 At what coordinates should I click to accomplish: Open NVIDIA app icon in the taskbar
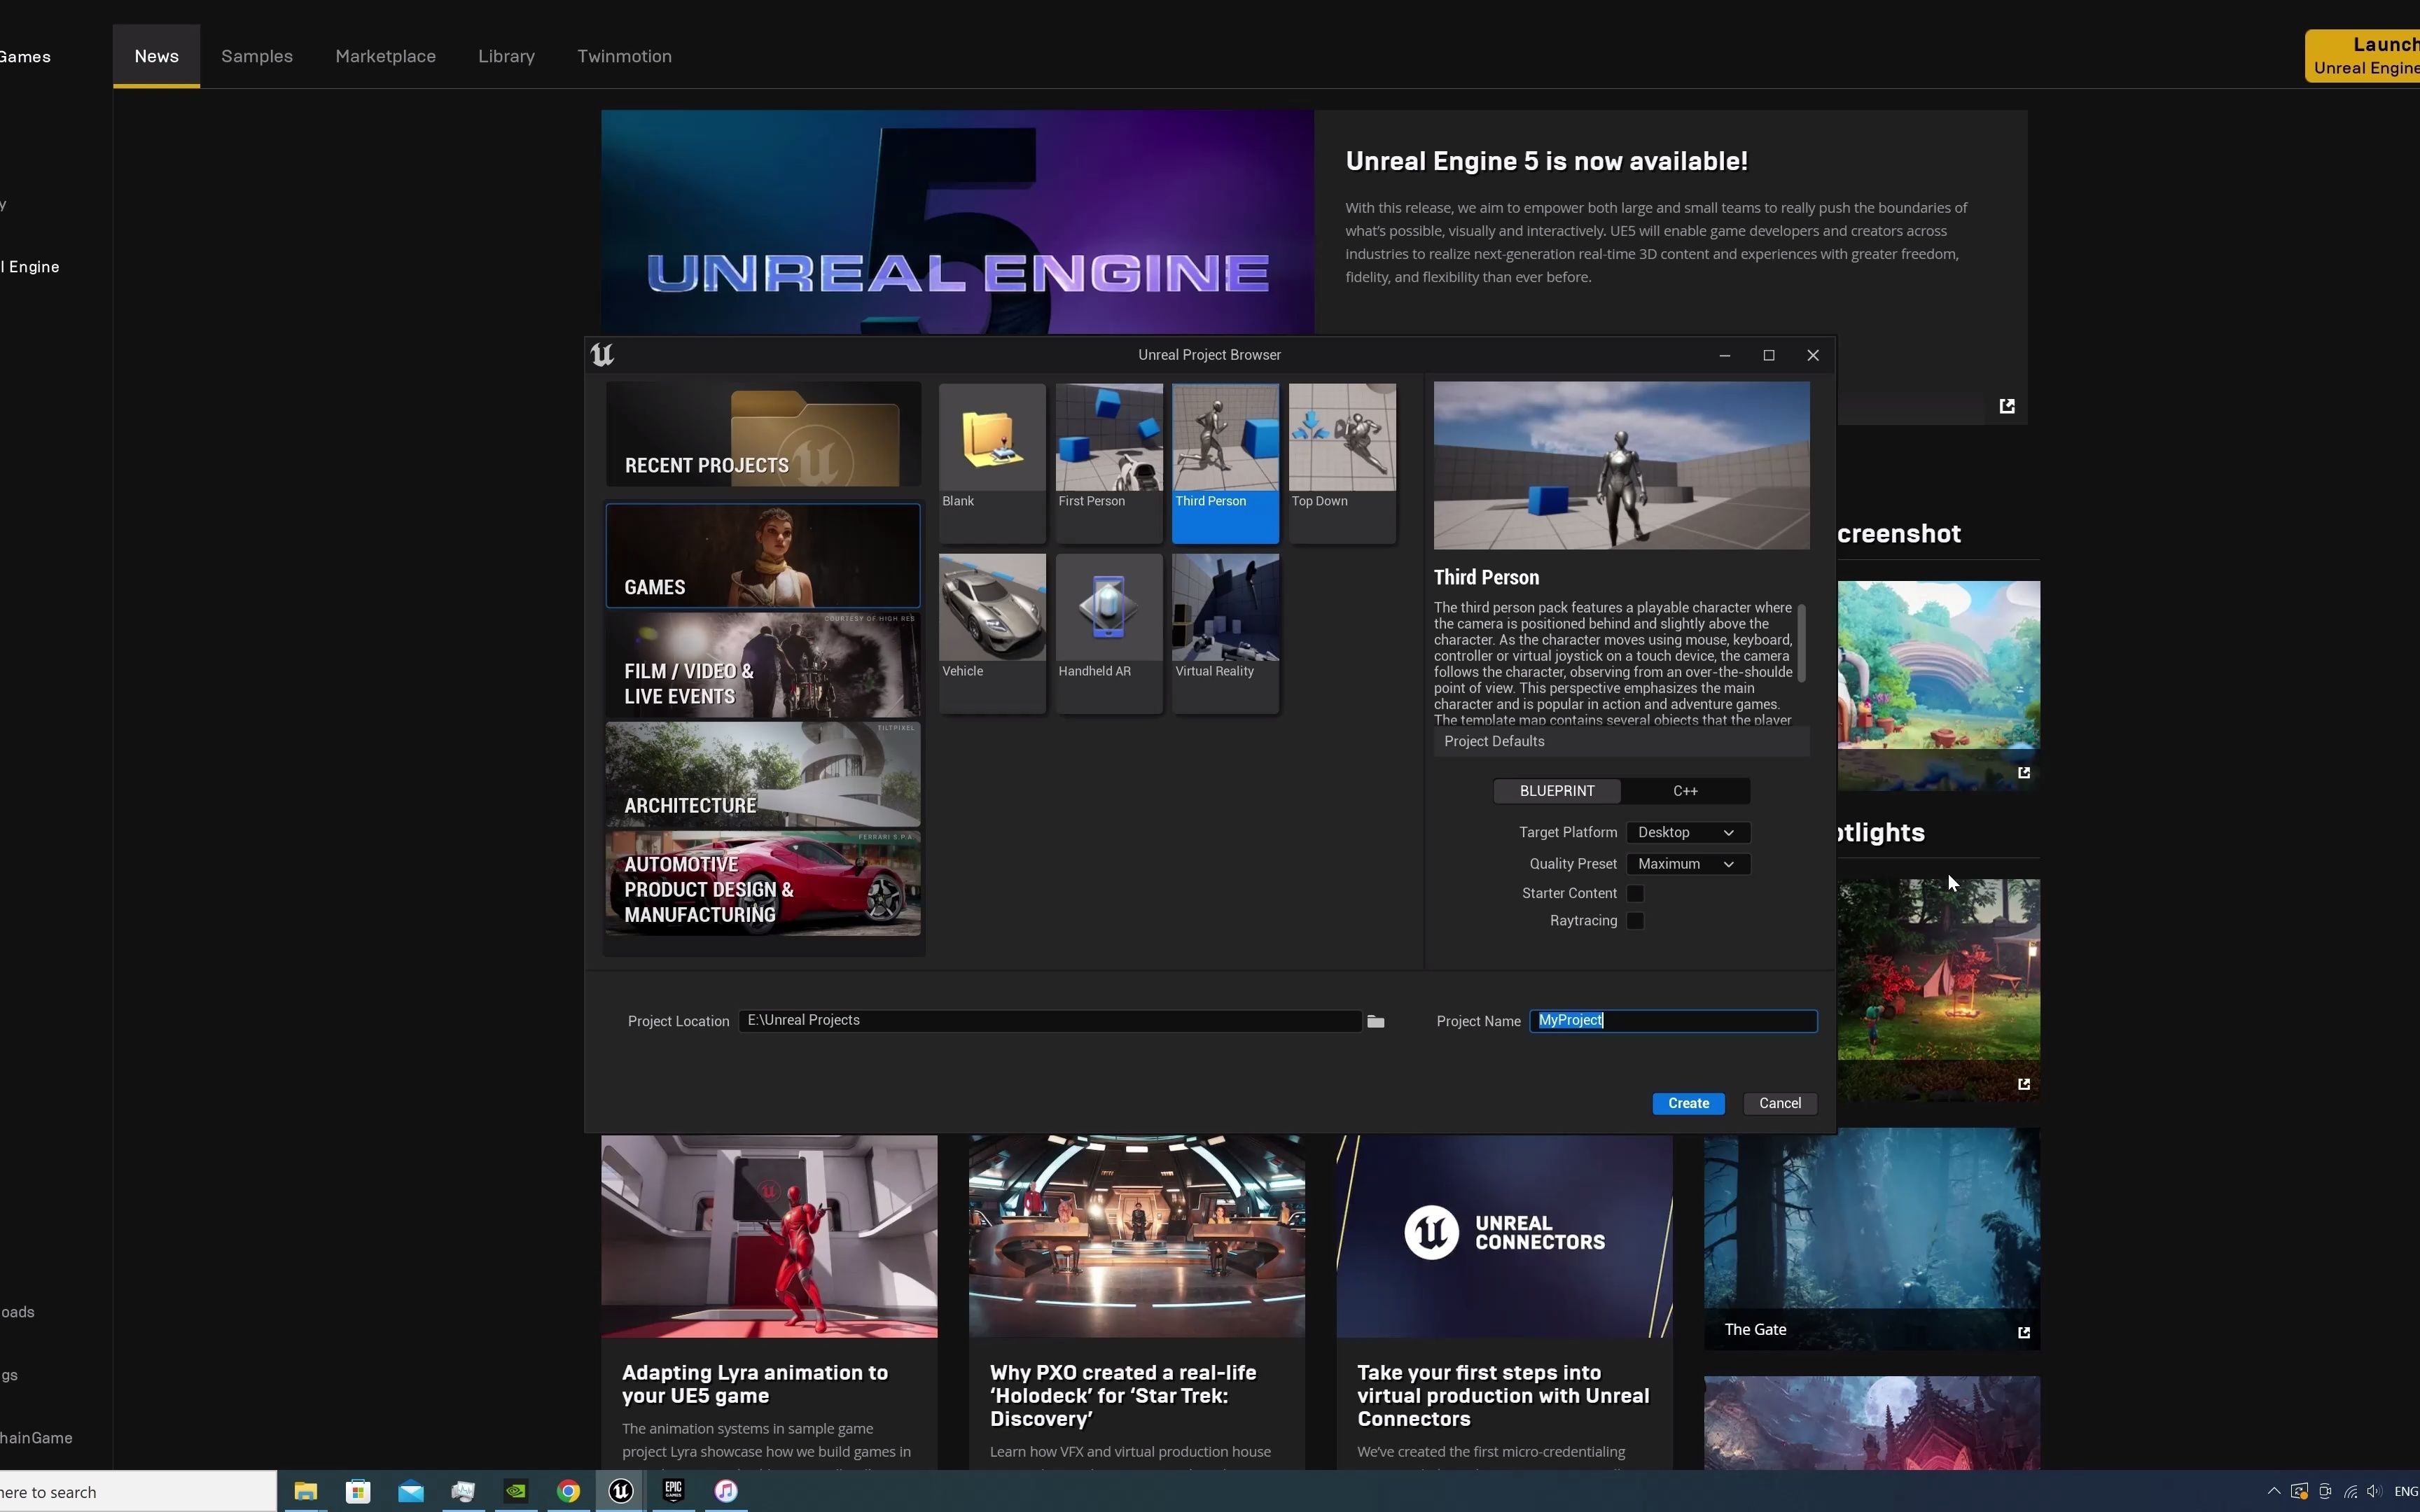pos(516,1491)
